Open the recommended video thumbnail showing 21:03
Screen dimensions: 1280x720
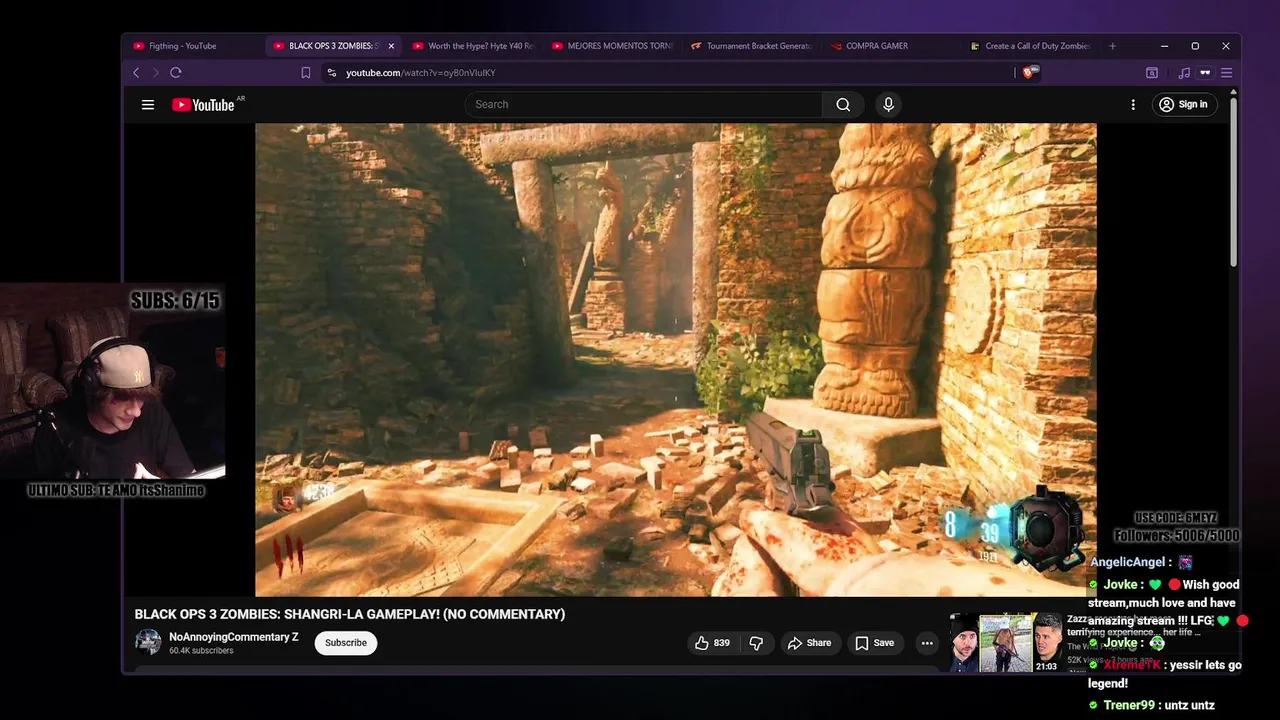click(1005, 643)
